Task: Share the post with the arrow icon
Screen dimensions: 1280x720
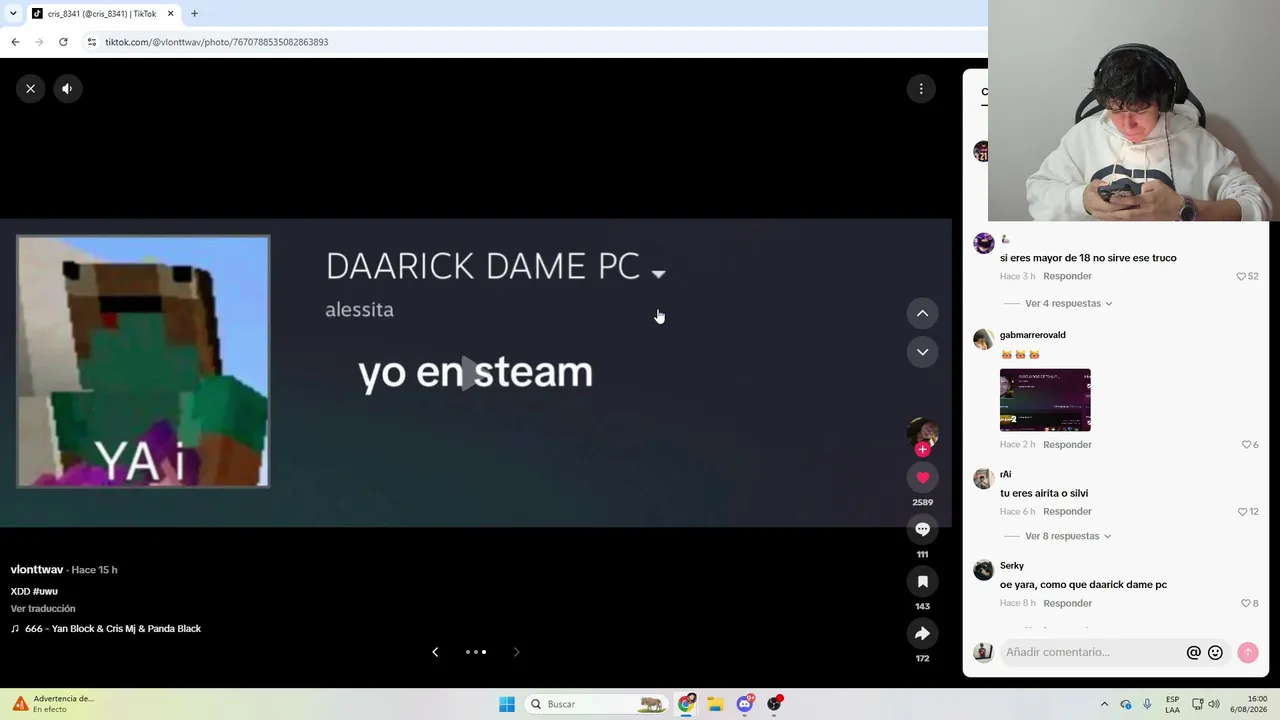Action: tap(922, 633)
